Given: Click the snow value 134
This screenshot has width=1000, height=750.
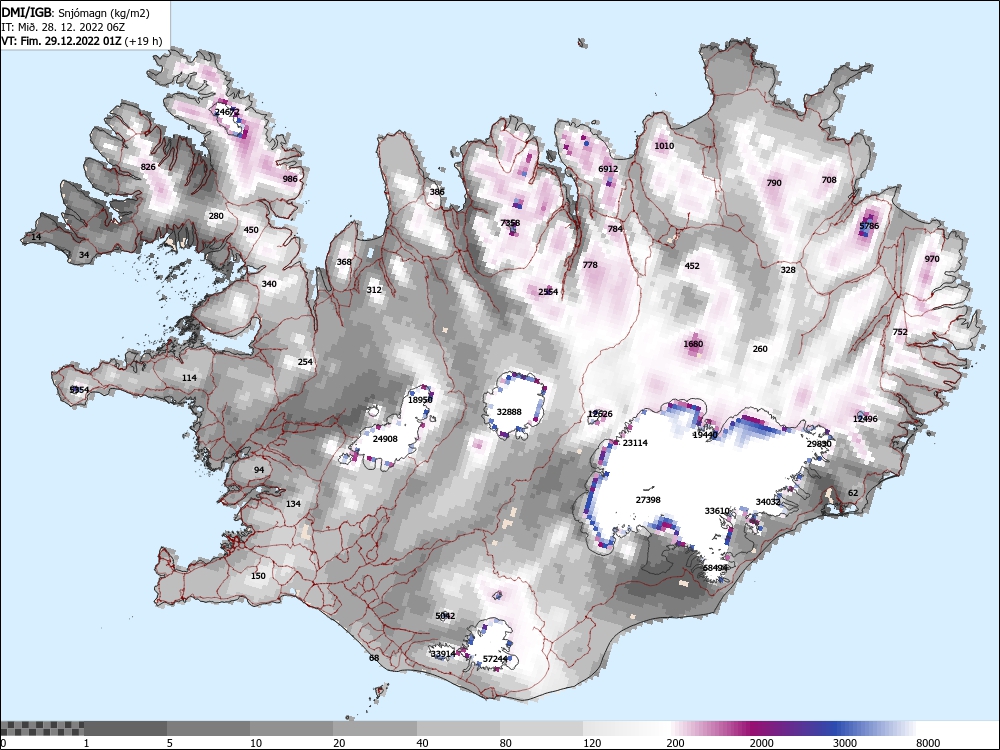Looking at the screenshot, I should coord(293,504).
